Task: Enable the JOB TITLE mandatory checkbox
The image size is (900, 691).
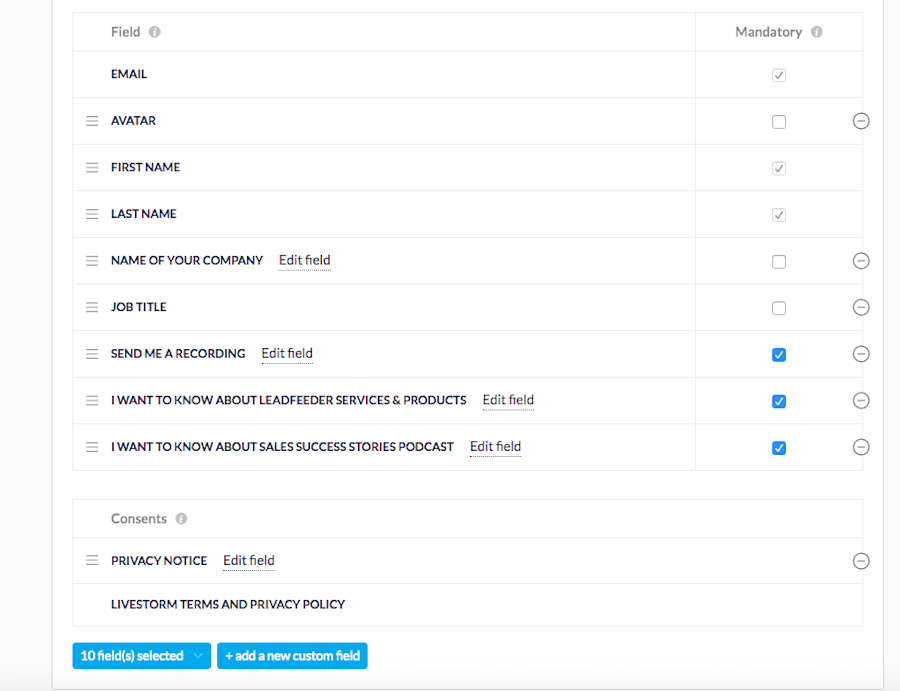Action: pyautogui.click(x=778, y=307)
